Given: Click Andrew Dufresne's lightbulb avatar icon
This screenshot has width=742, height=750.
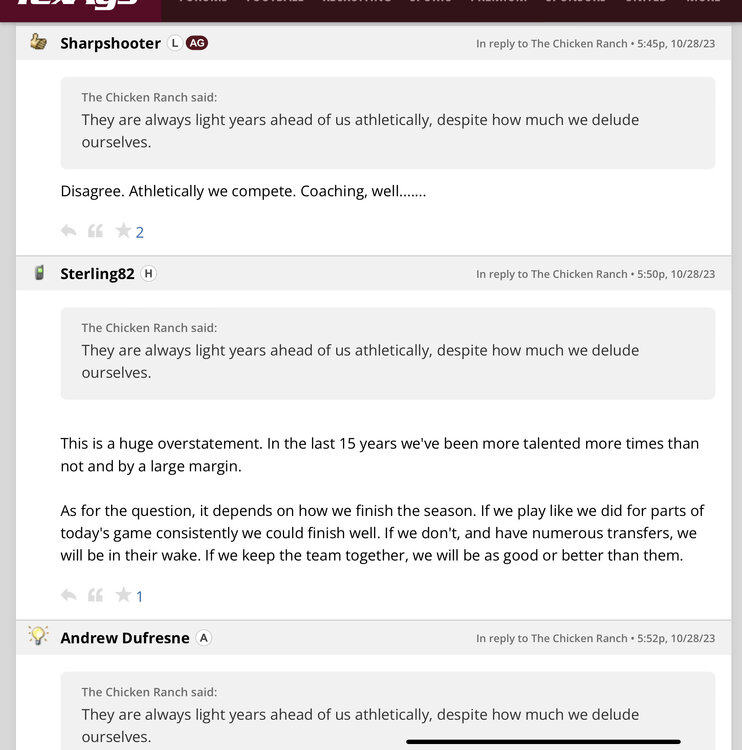Looking at the screenshot, I should click(39, 636).
